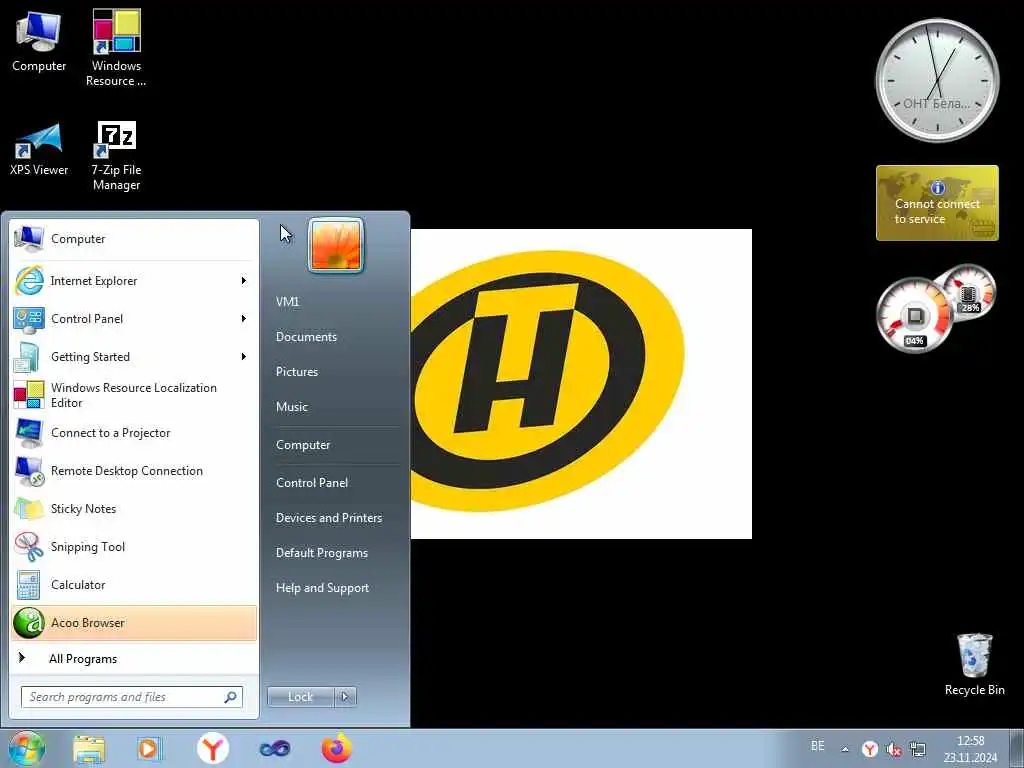Open VM1 user folder link
This screenshot has width=1024, height=768.
[287, 302]
